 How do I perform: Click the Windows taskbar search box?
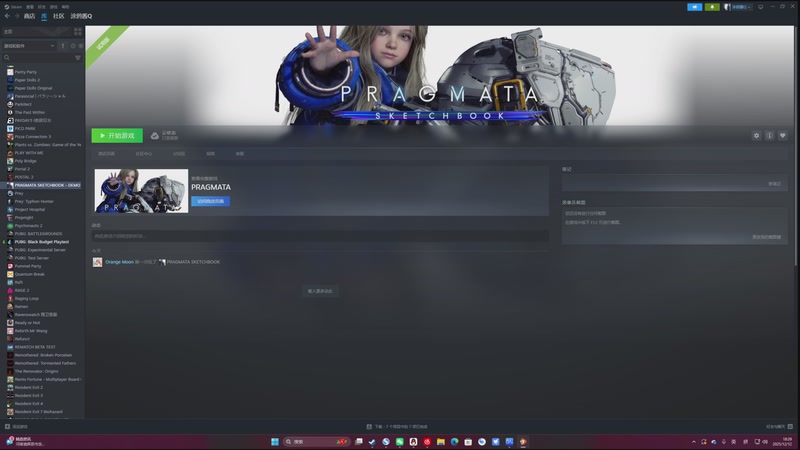click(316, 442)
